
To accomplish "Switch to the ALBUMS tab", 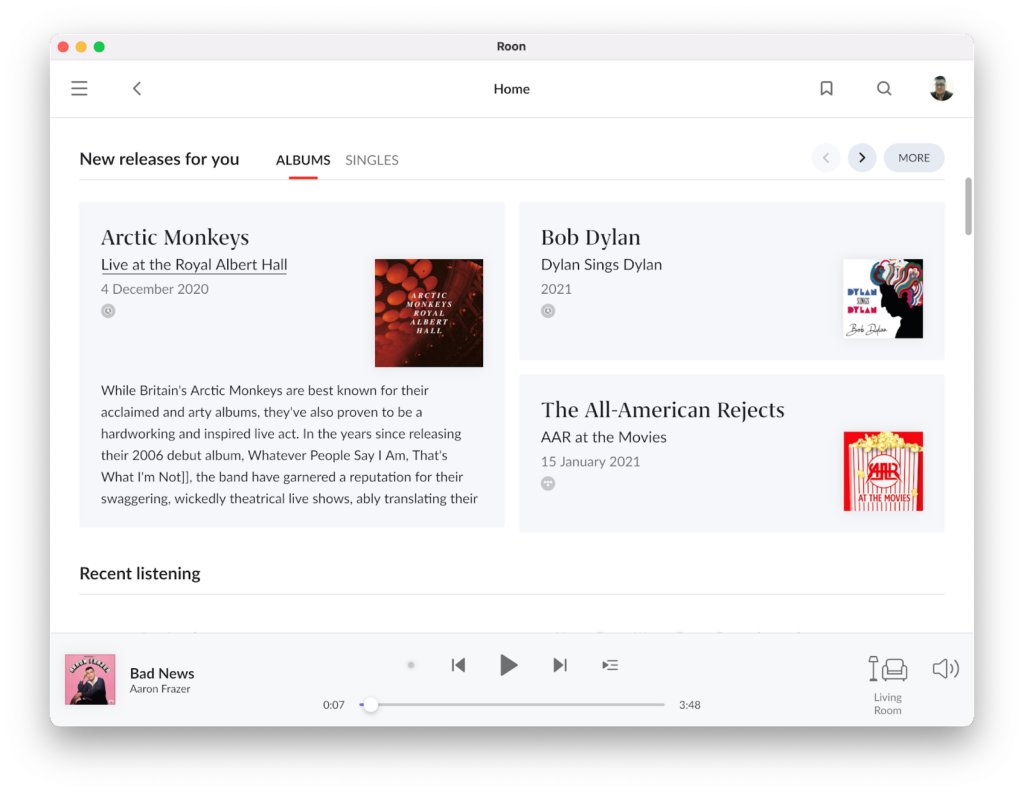I will point(303,160).
